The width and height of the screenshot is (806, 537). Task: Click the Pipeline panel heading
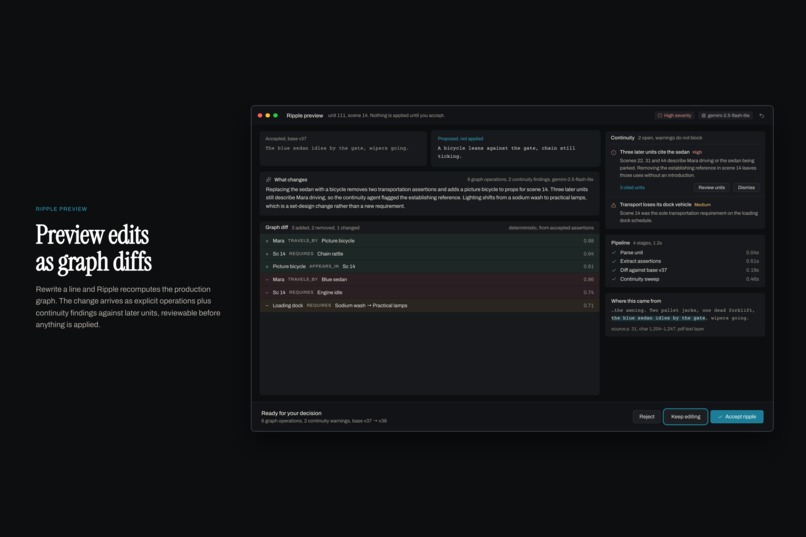[x=620, y=243]
